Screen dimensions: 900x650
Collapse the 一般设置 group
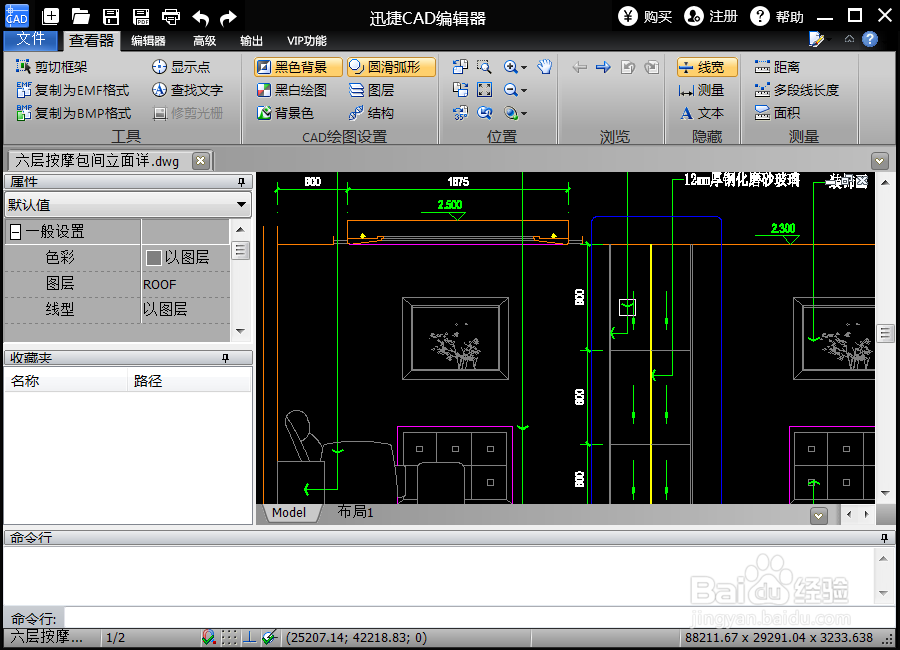(15, 232)
